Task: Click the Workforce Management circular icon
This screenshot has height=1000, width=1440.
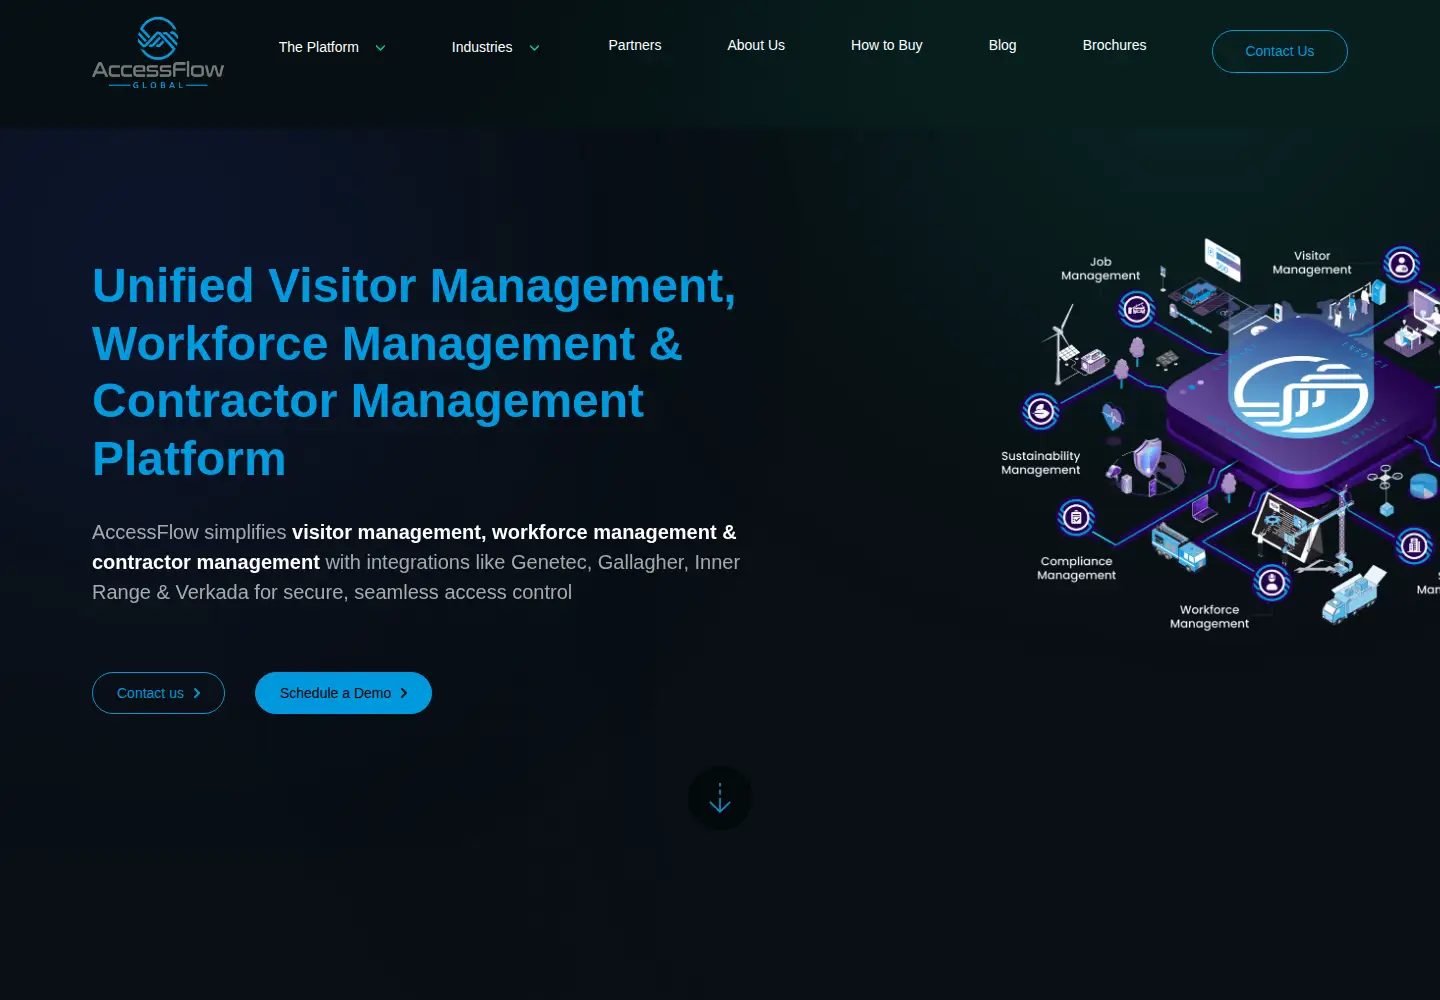Action: tap(1272, 582)
